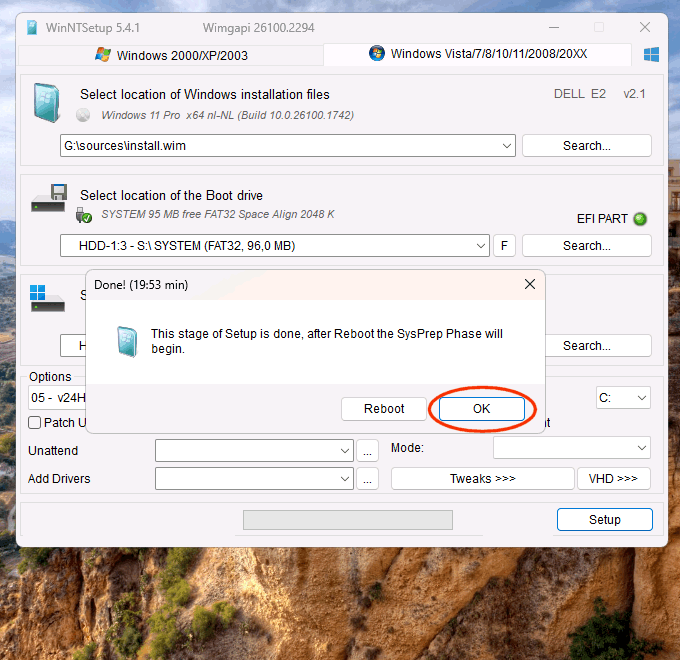Open the 05 - v24H edition dropdown
This screenshot has width=680, height=660.
[57, 398]
